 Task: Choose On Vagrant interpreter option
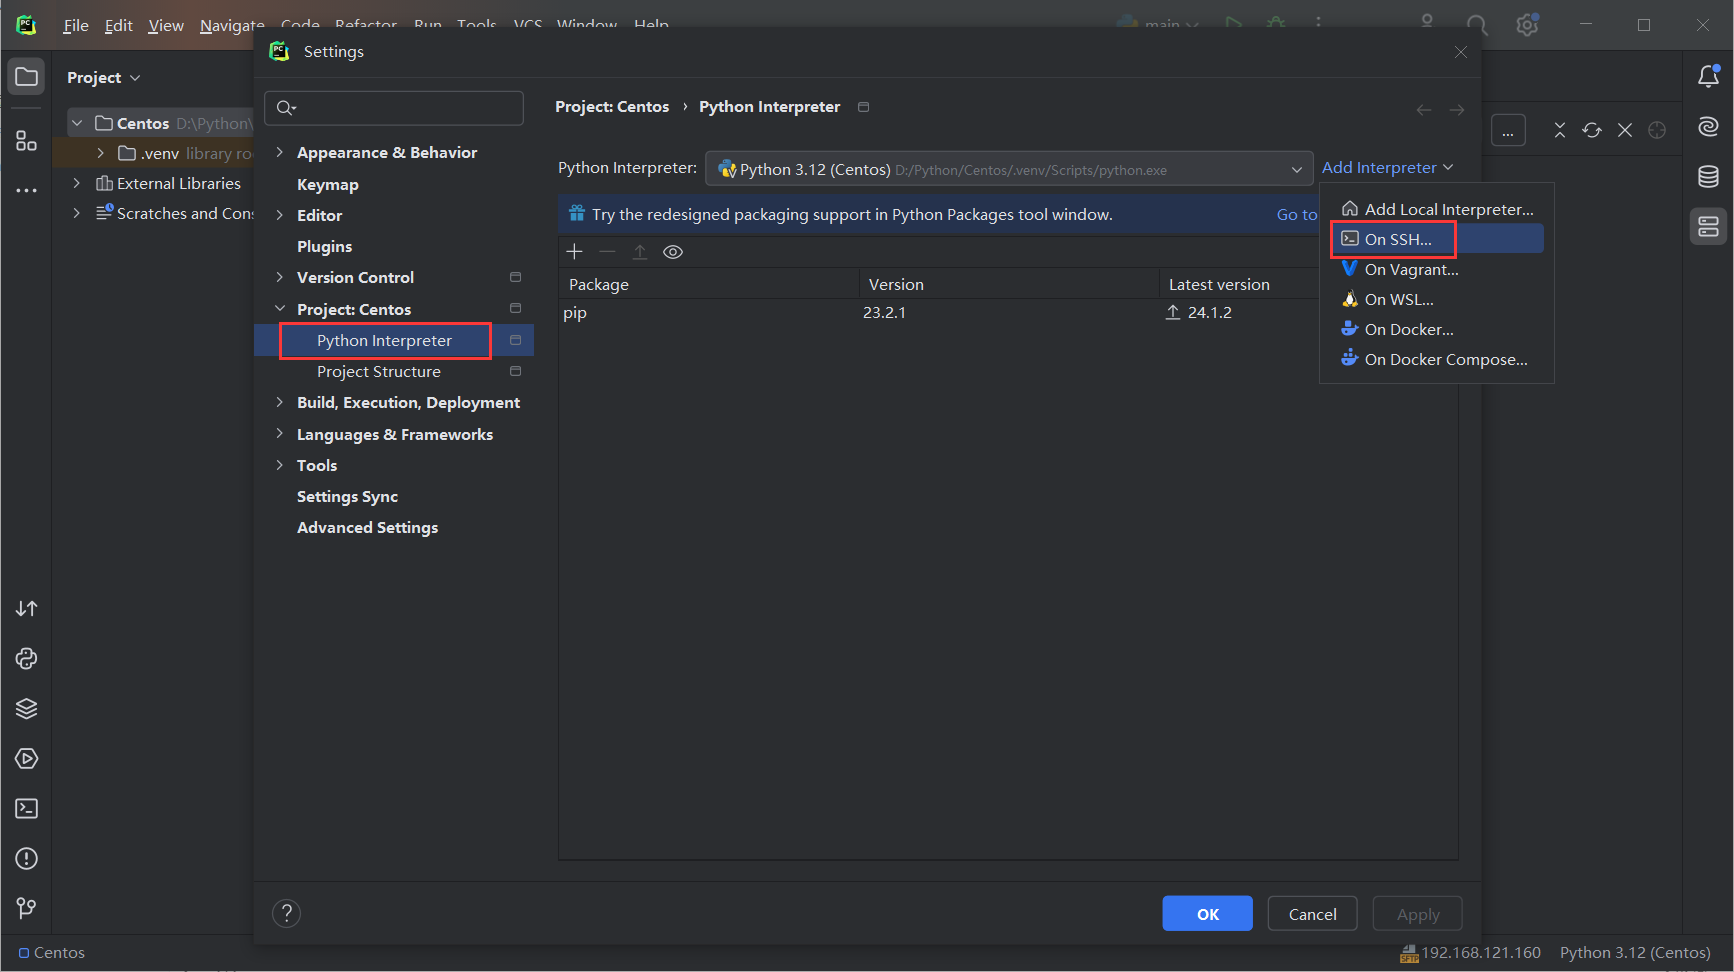[x=1437, y=269]
